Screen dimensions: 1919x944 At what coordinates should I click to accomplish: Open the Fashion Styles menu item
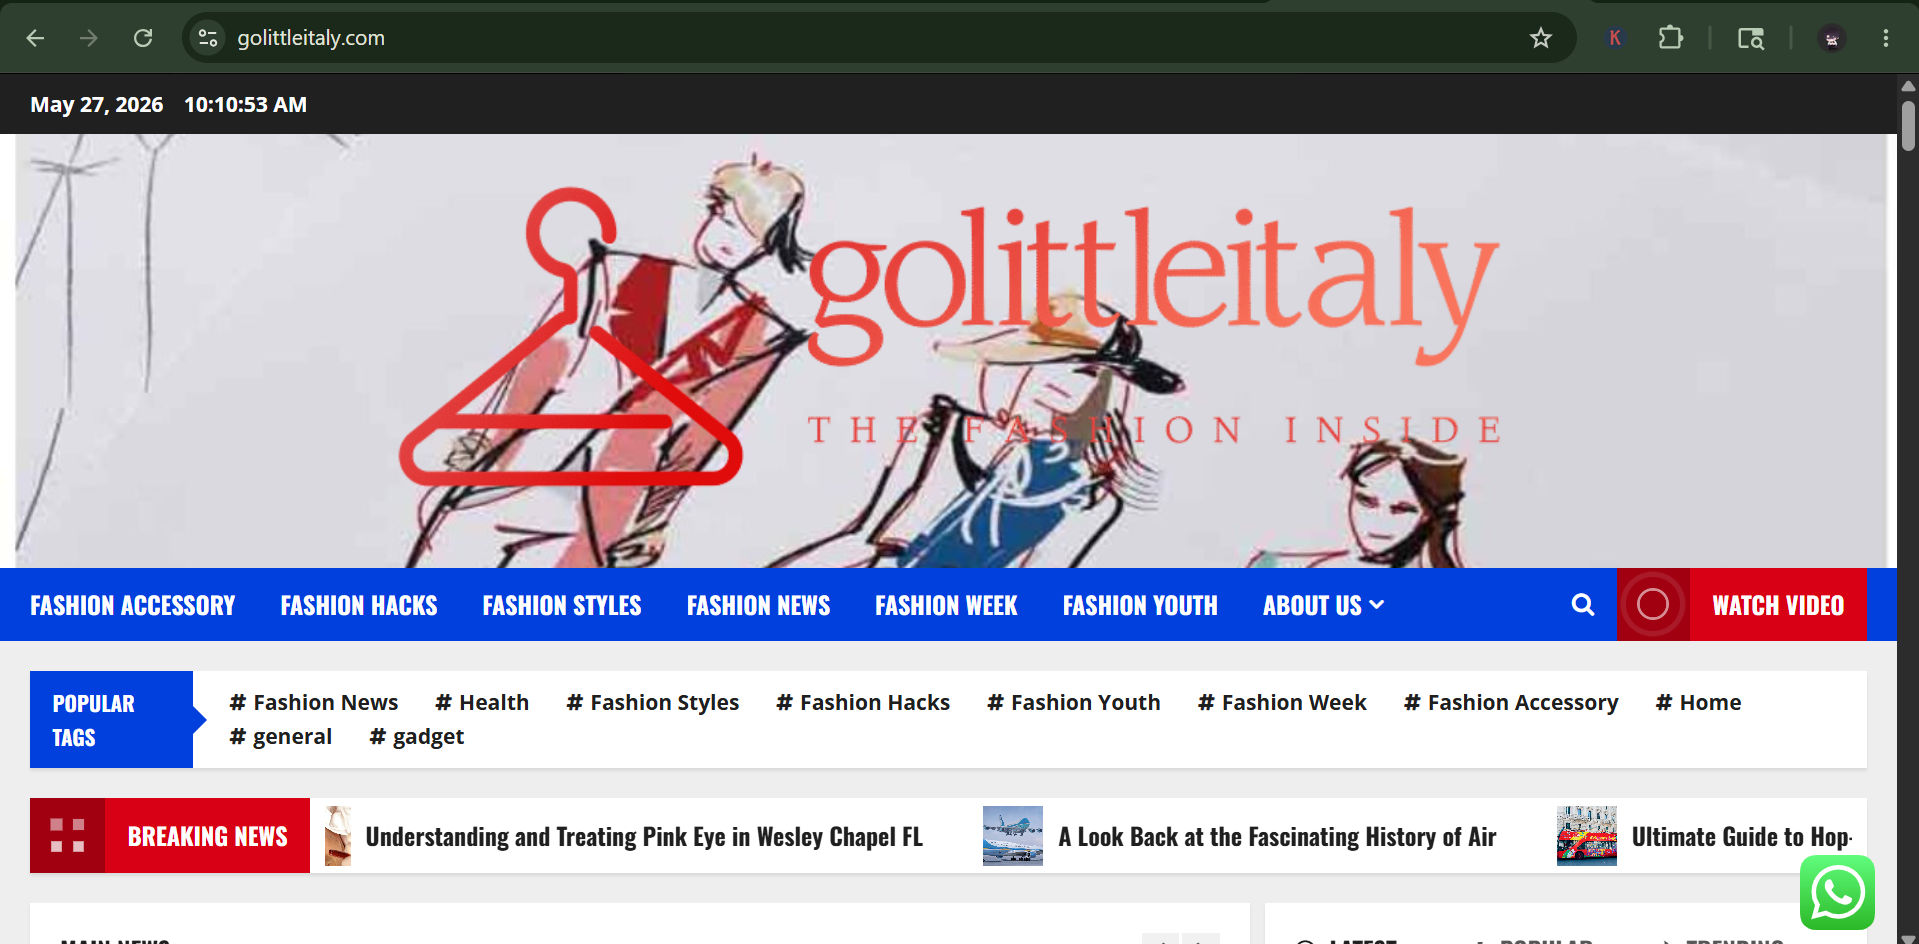point(562,605)
